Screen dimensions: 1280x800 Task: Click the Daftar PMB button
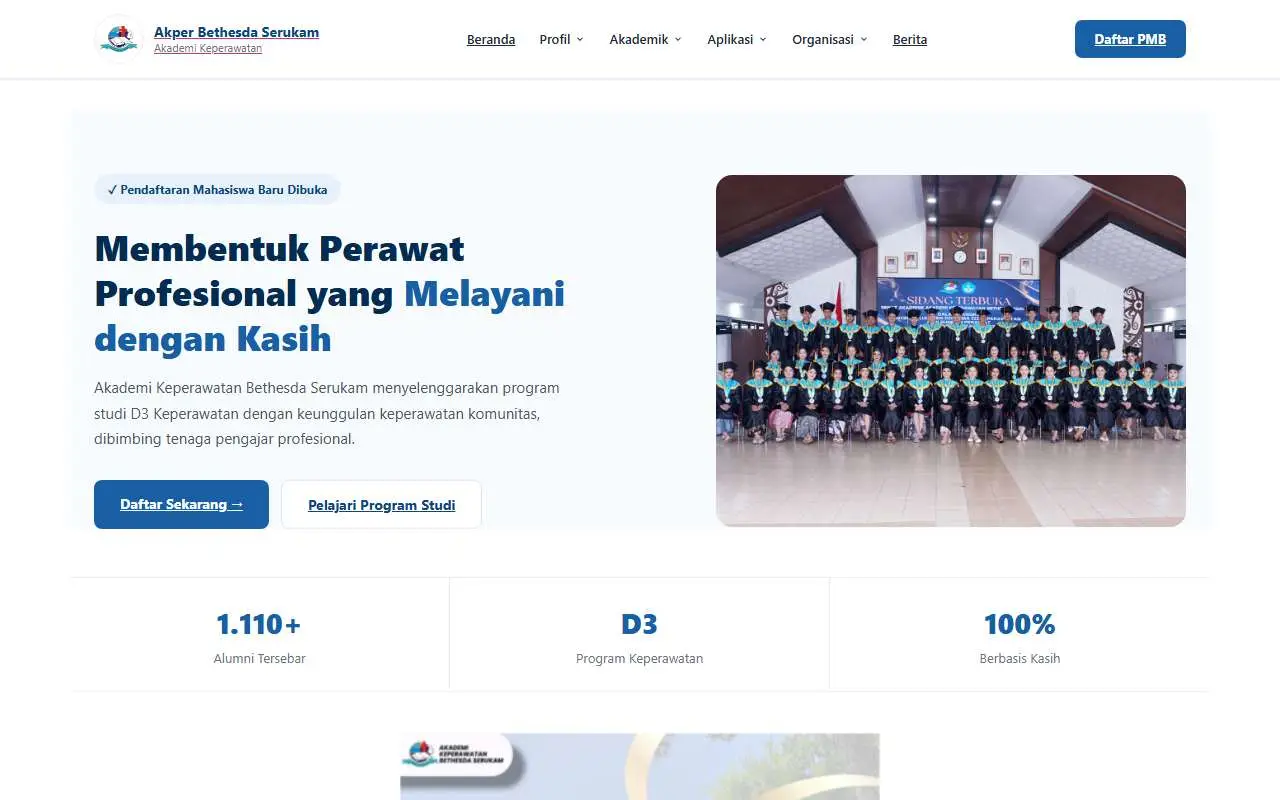click(1130, 39)
